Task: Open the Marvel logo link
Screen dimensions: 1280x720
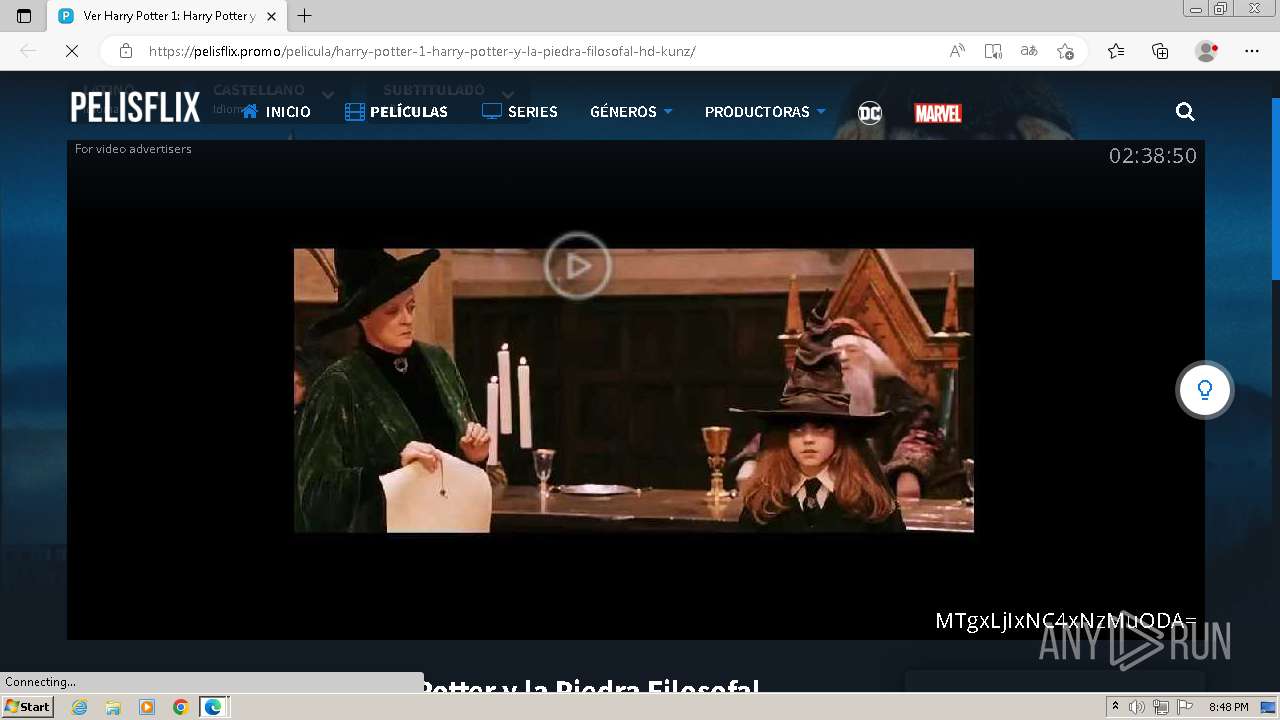Action: [938, 113]
